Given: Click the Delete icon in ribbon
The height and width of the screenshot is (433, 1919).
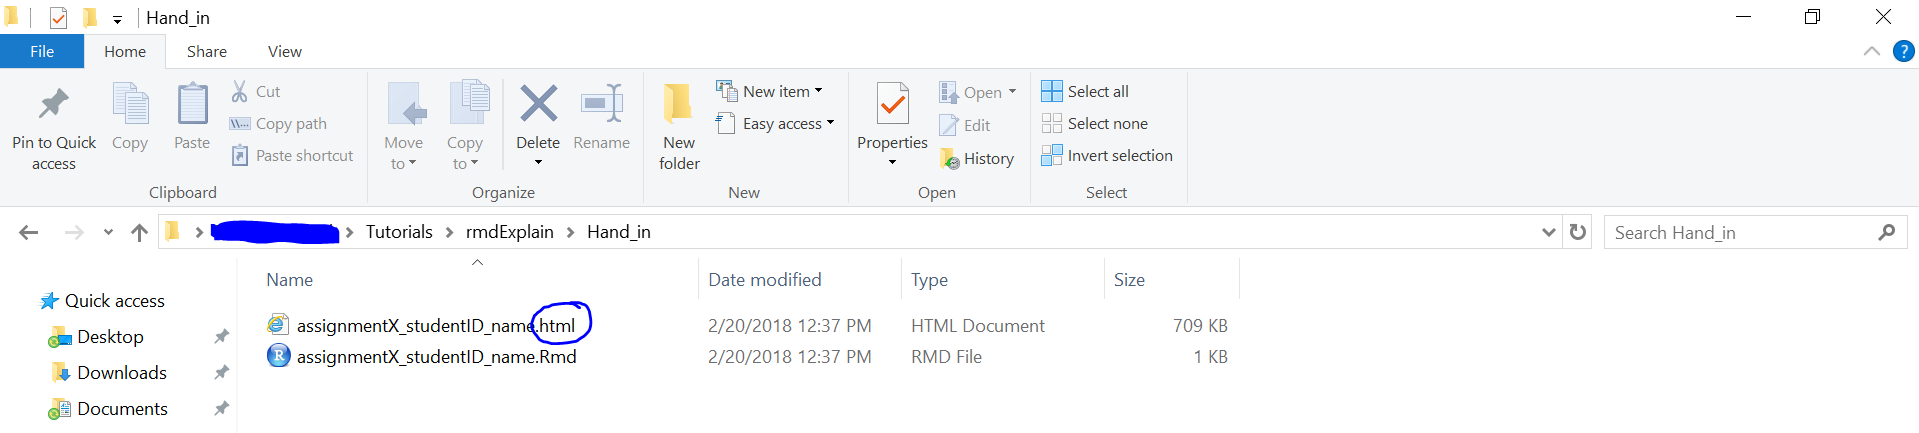Looking at the screenshot, I should 538,104.
